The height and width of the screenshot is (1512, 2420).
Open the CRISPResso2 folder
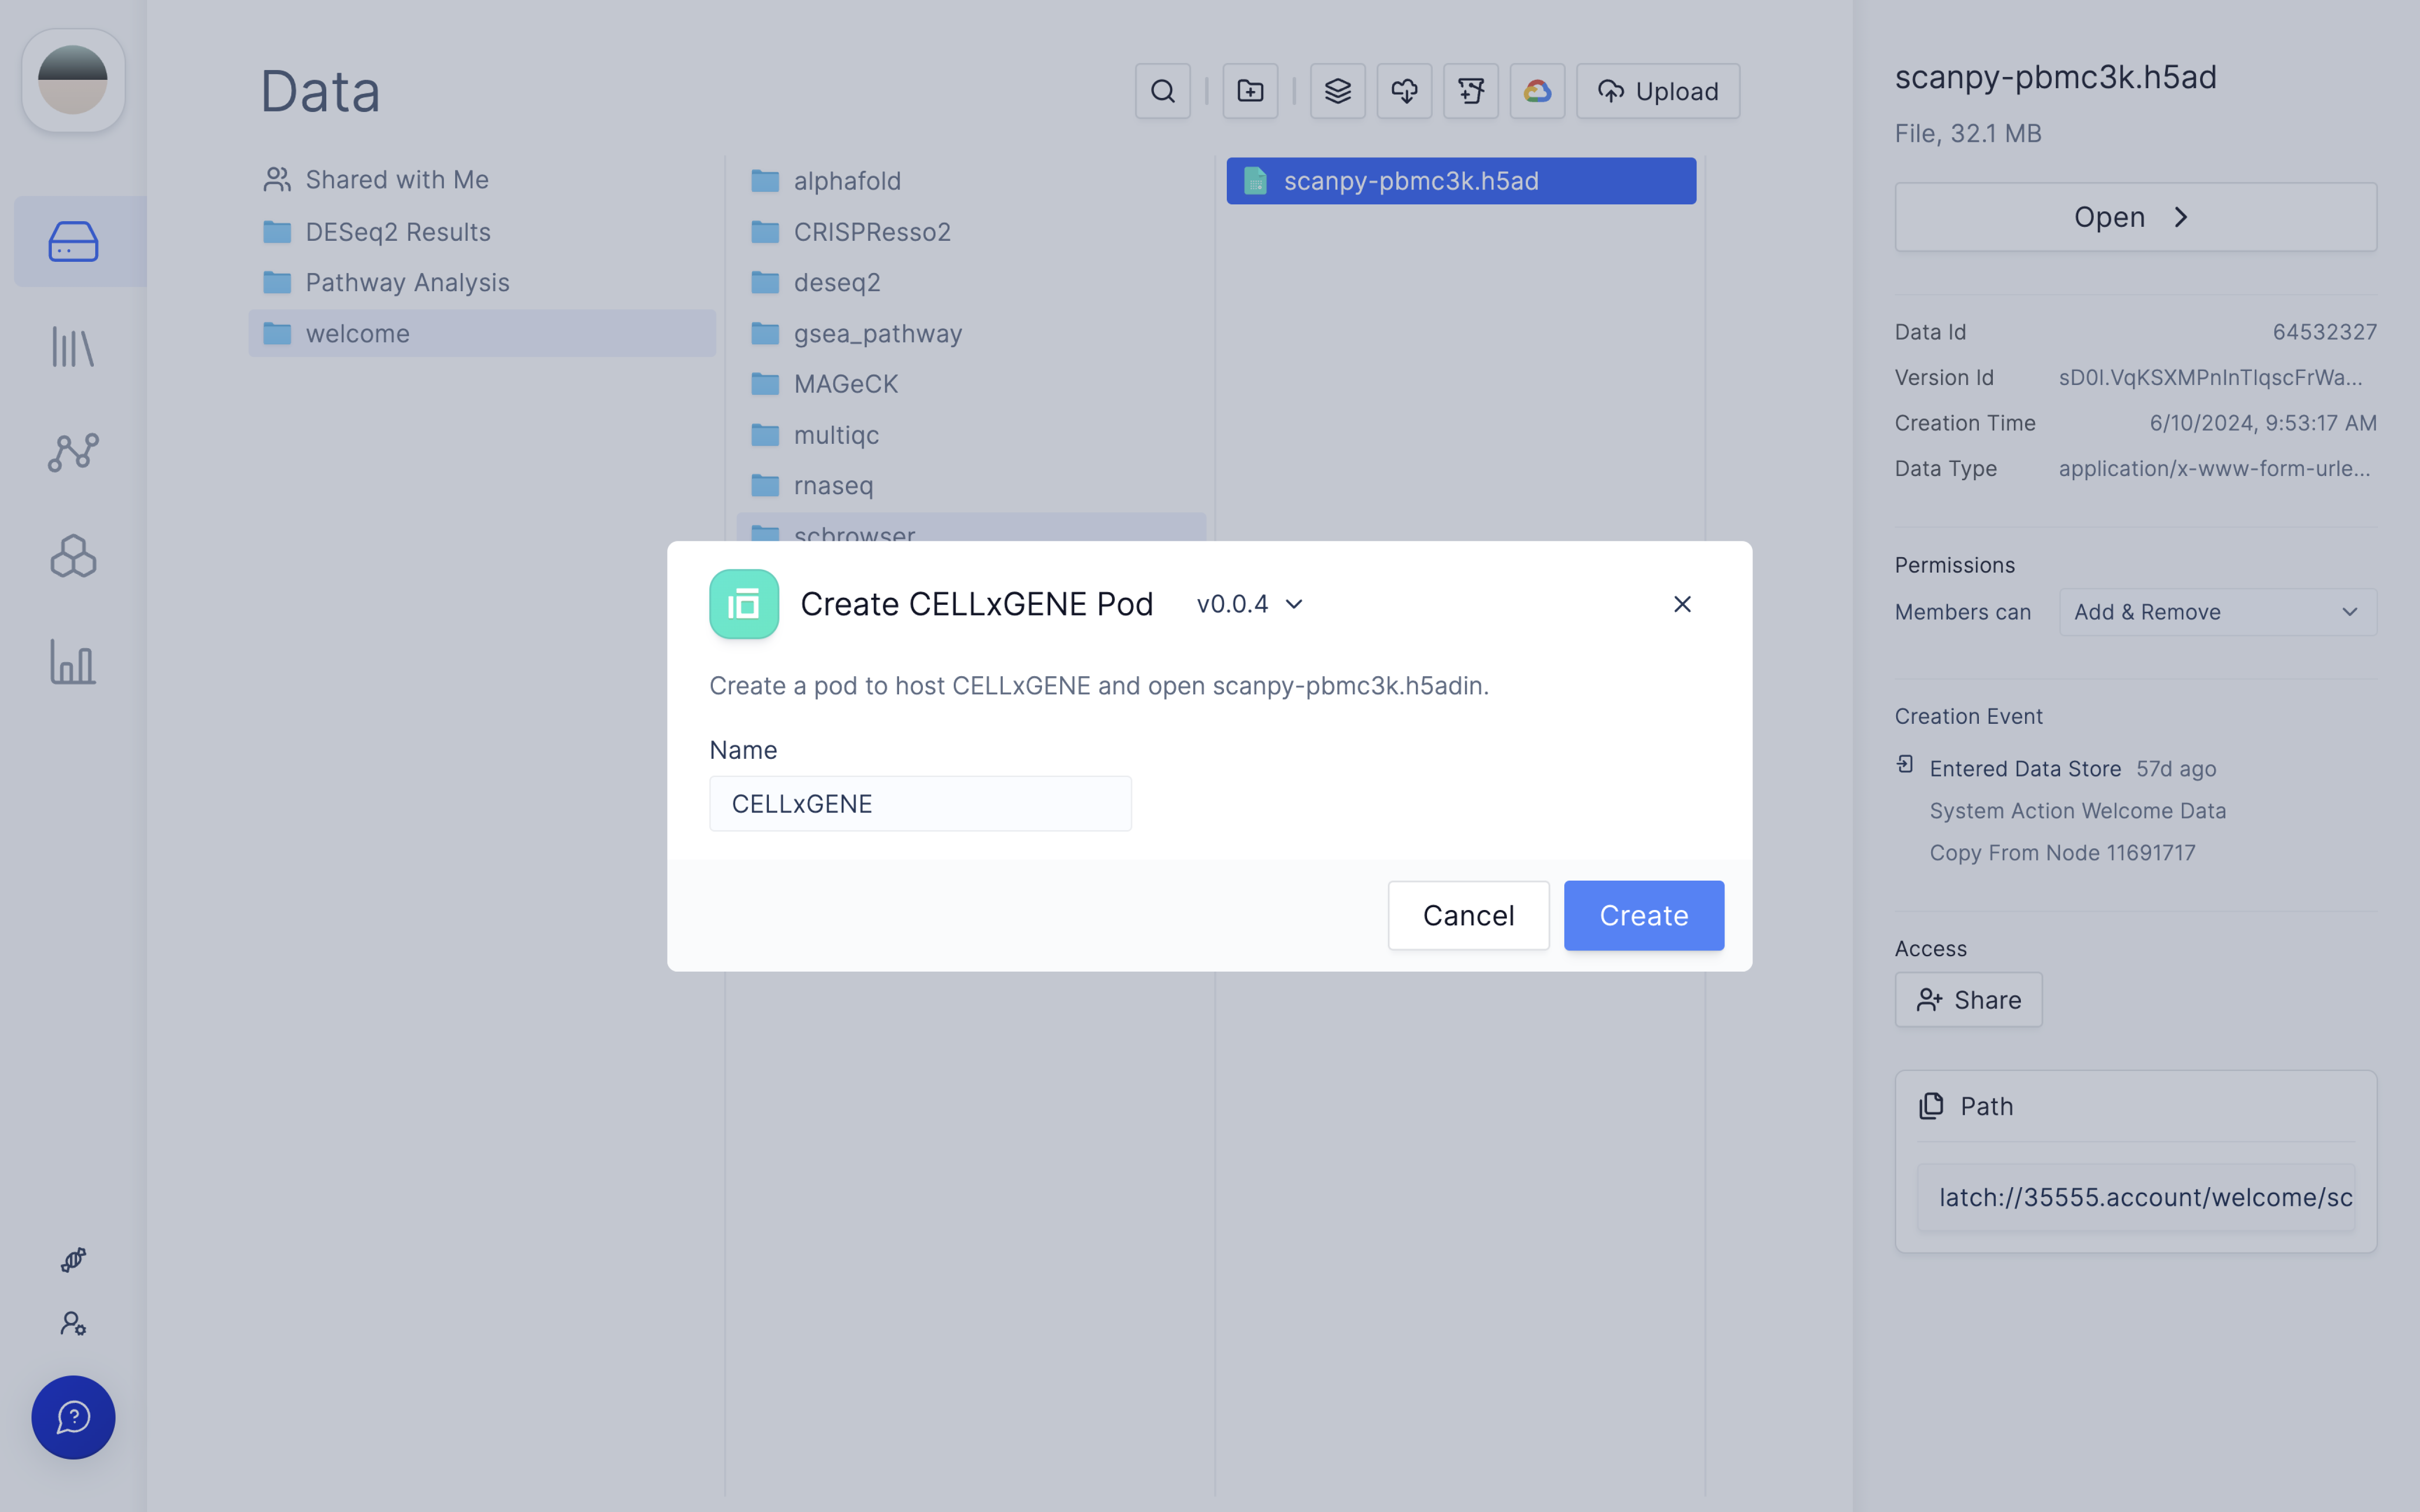(971, 232)
